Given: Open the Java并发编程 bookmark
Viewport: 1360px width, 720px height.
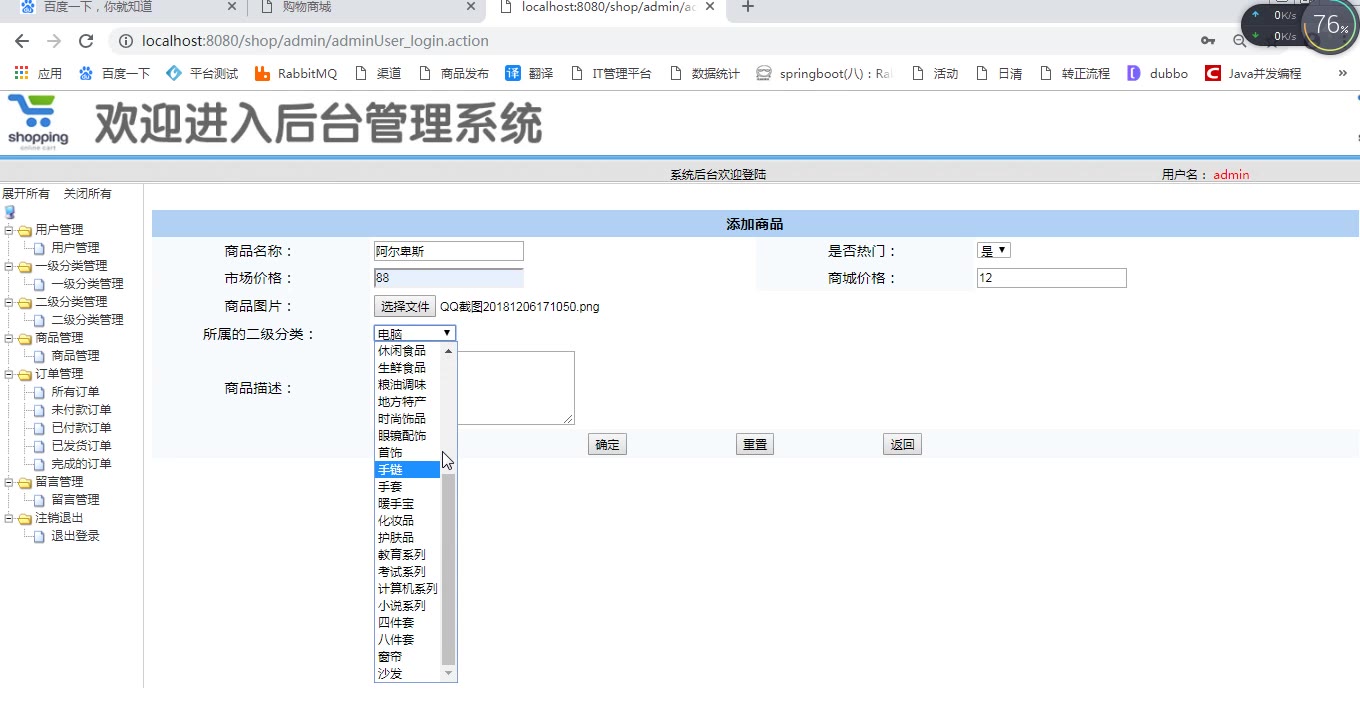Looking at the screenshot, I should 1253,73.
